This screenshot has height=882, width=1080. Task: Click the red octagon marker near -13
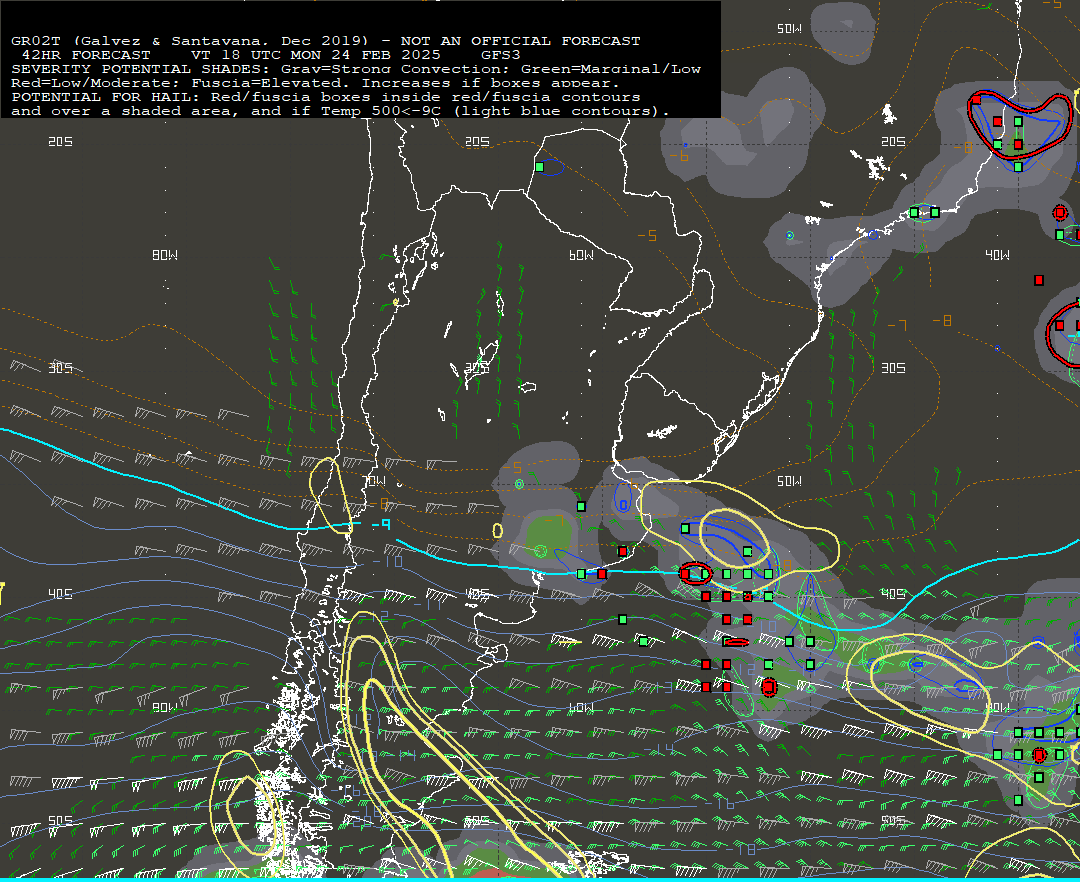pyautogui.click(x=769, y=686)
